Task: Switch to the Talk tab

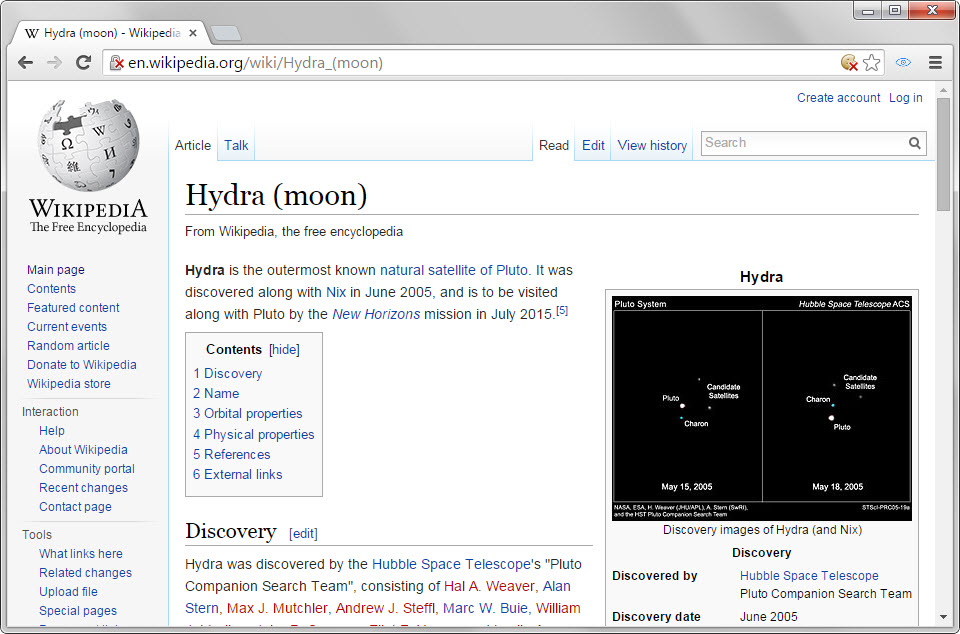Action: point(236,146)
